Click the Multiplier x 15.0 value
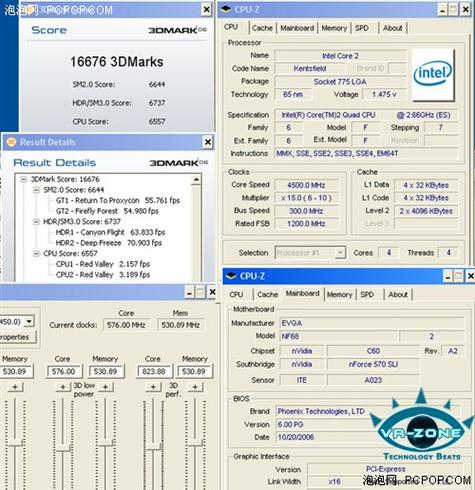The height and width of the screenshot is (490, 475). click(306, 198)
